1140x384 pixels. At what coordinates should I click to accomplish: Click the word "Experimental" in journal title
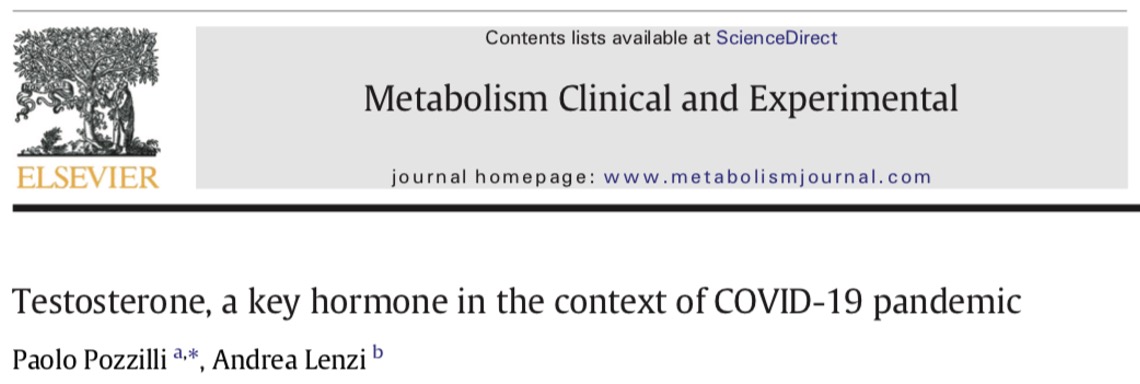(853, 101)
